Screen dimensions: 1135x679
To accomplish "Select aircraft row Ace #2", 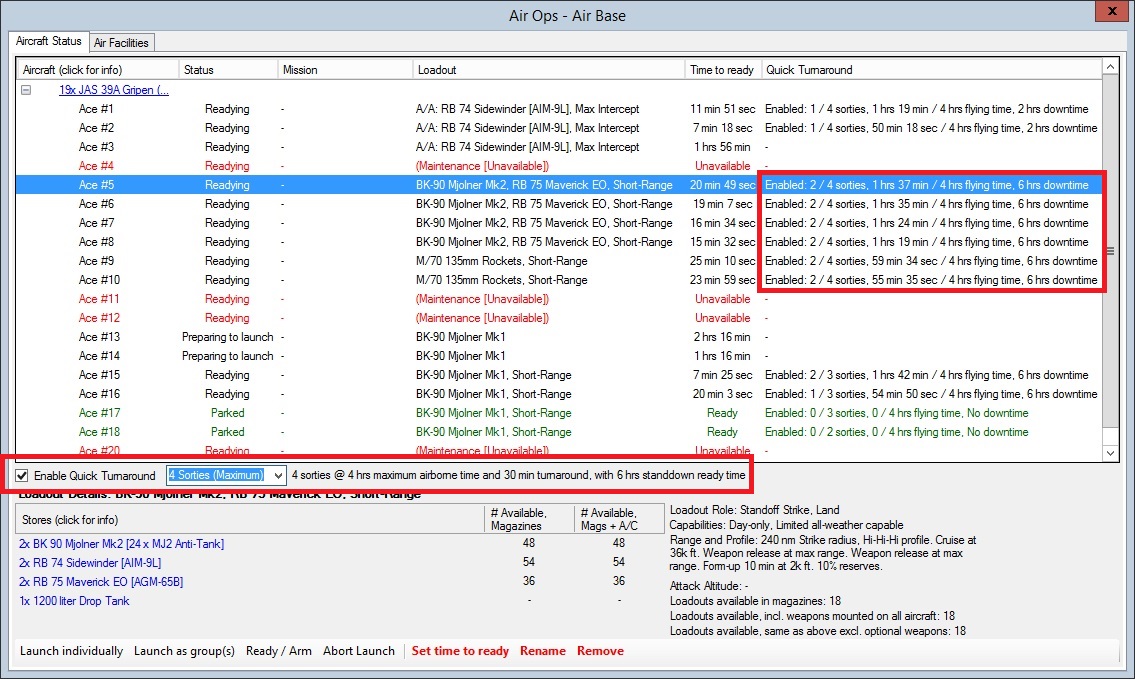I will tap(559, 128).
